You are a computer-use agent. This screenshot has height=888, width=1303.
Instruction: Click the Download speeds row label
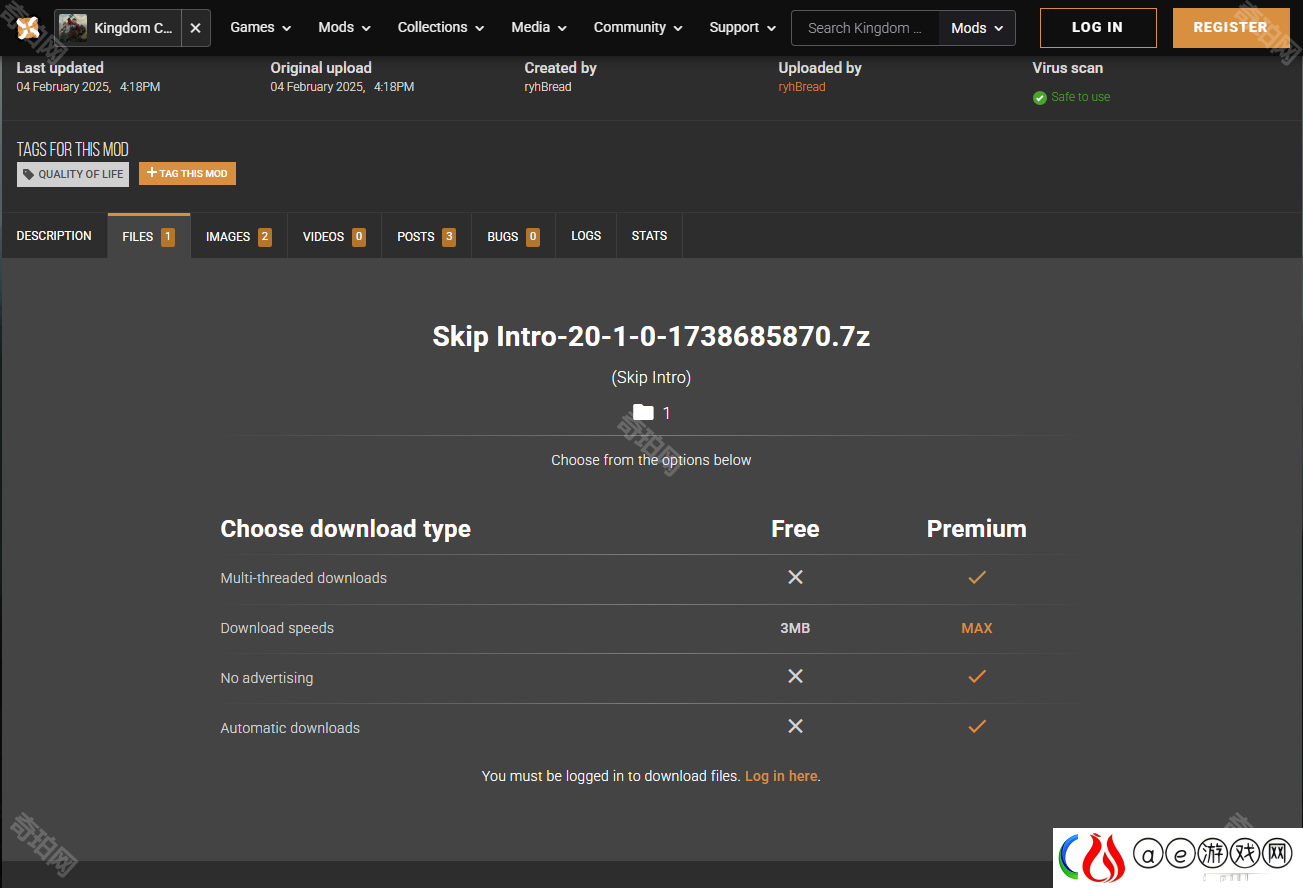pyautogui.click(x=277, y=628)
